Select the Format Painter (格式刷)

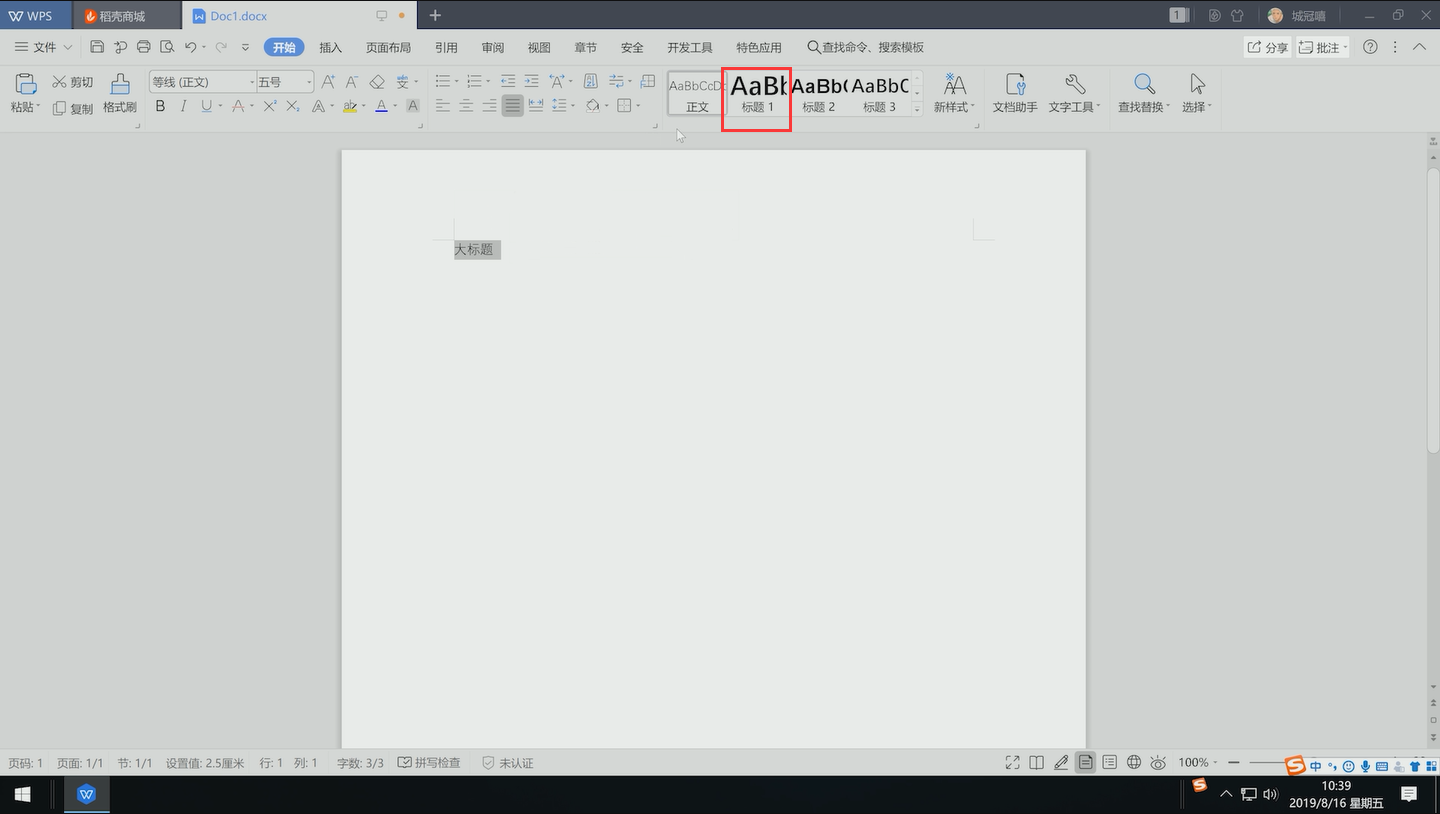[x=120, y=94]
